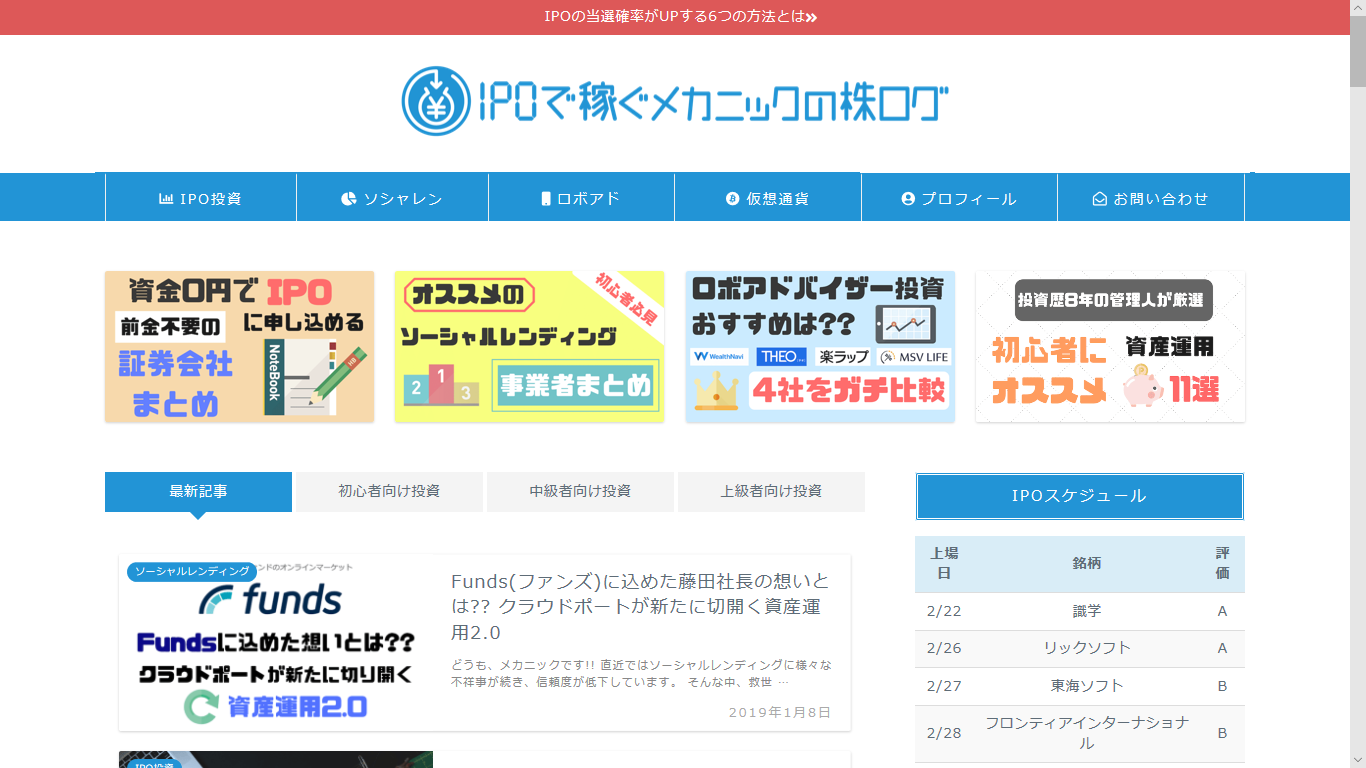
Task: Open the IPO投資 menu item
Action: click(201, 198)
